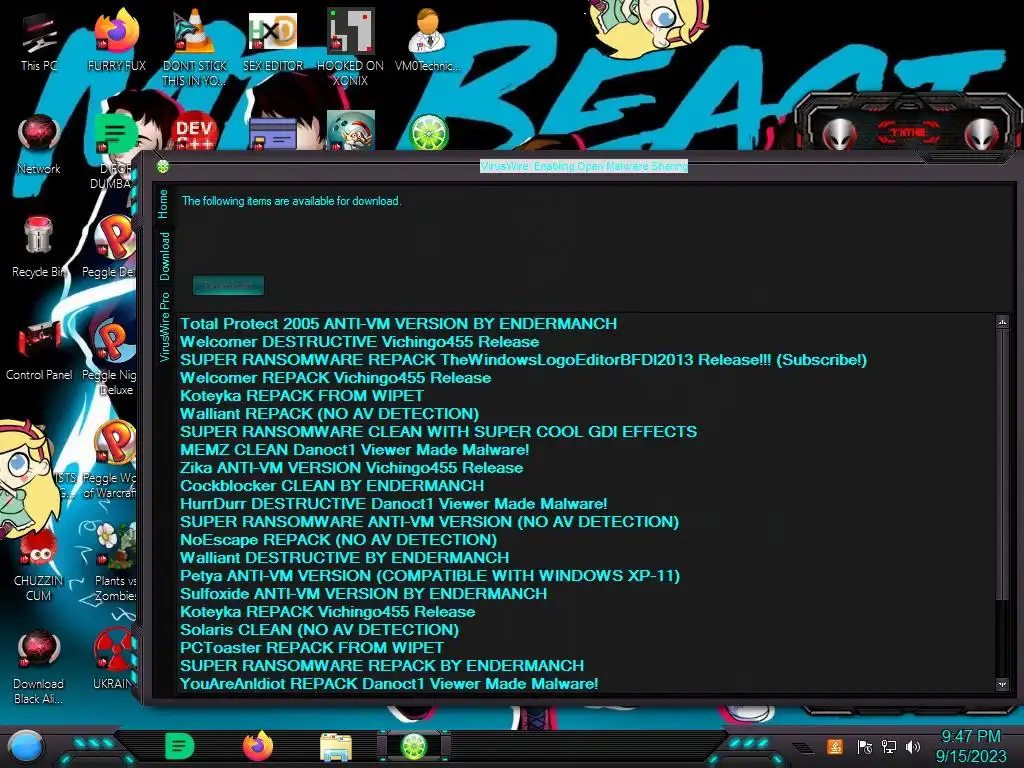Select Koteyka REPACK FROM WIPET
Image resolution: width=1024 pixels, height=768 pixels.
tap(302, 396)
